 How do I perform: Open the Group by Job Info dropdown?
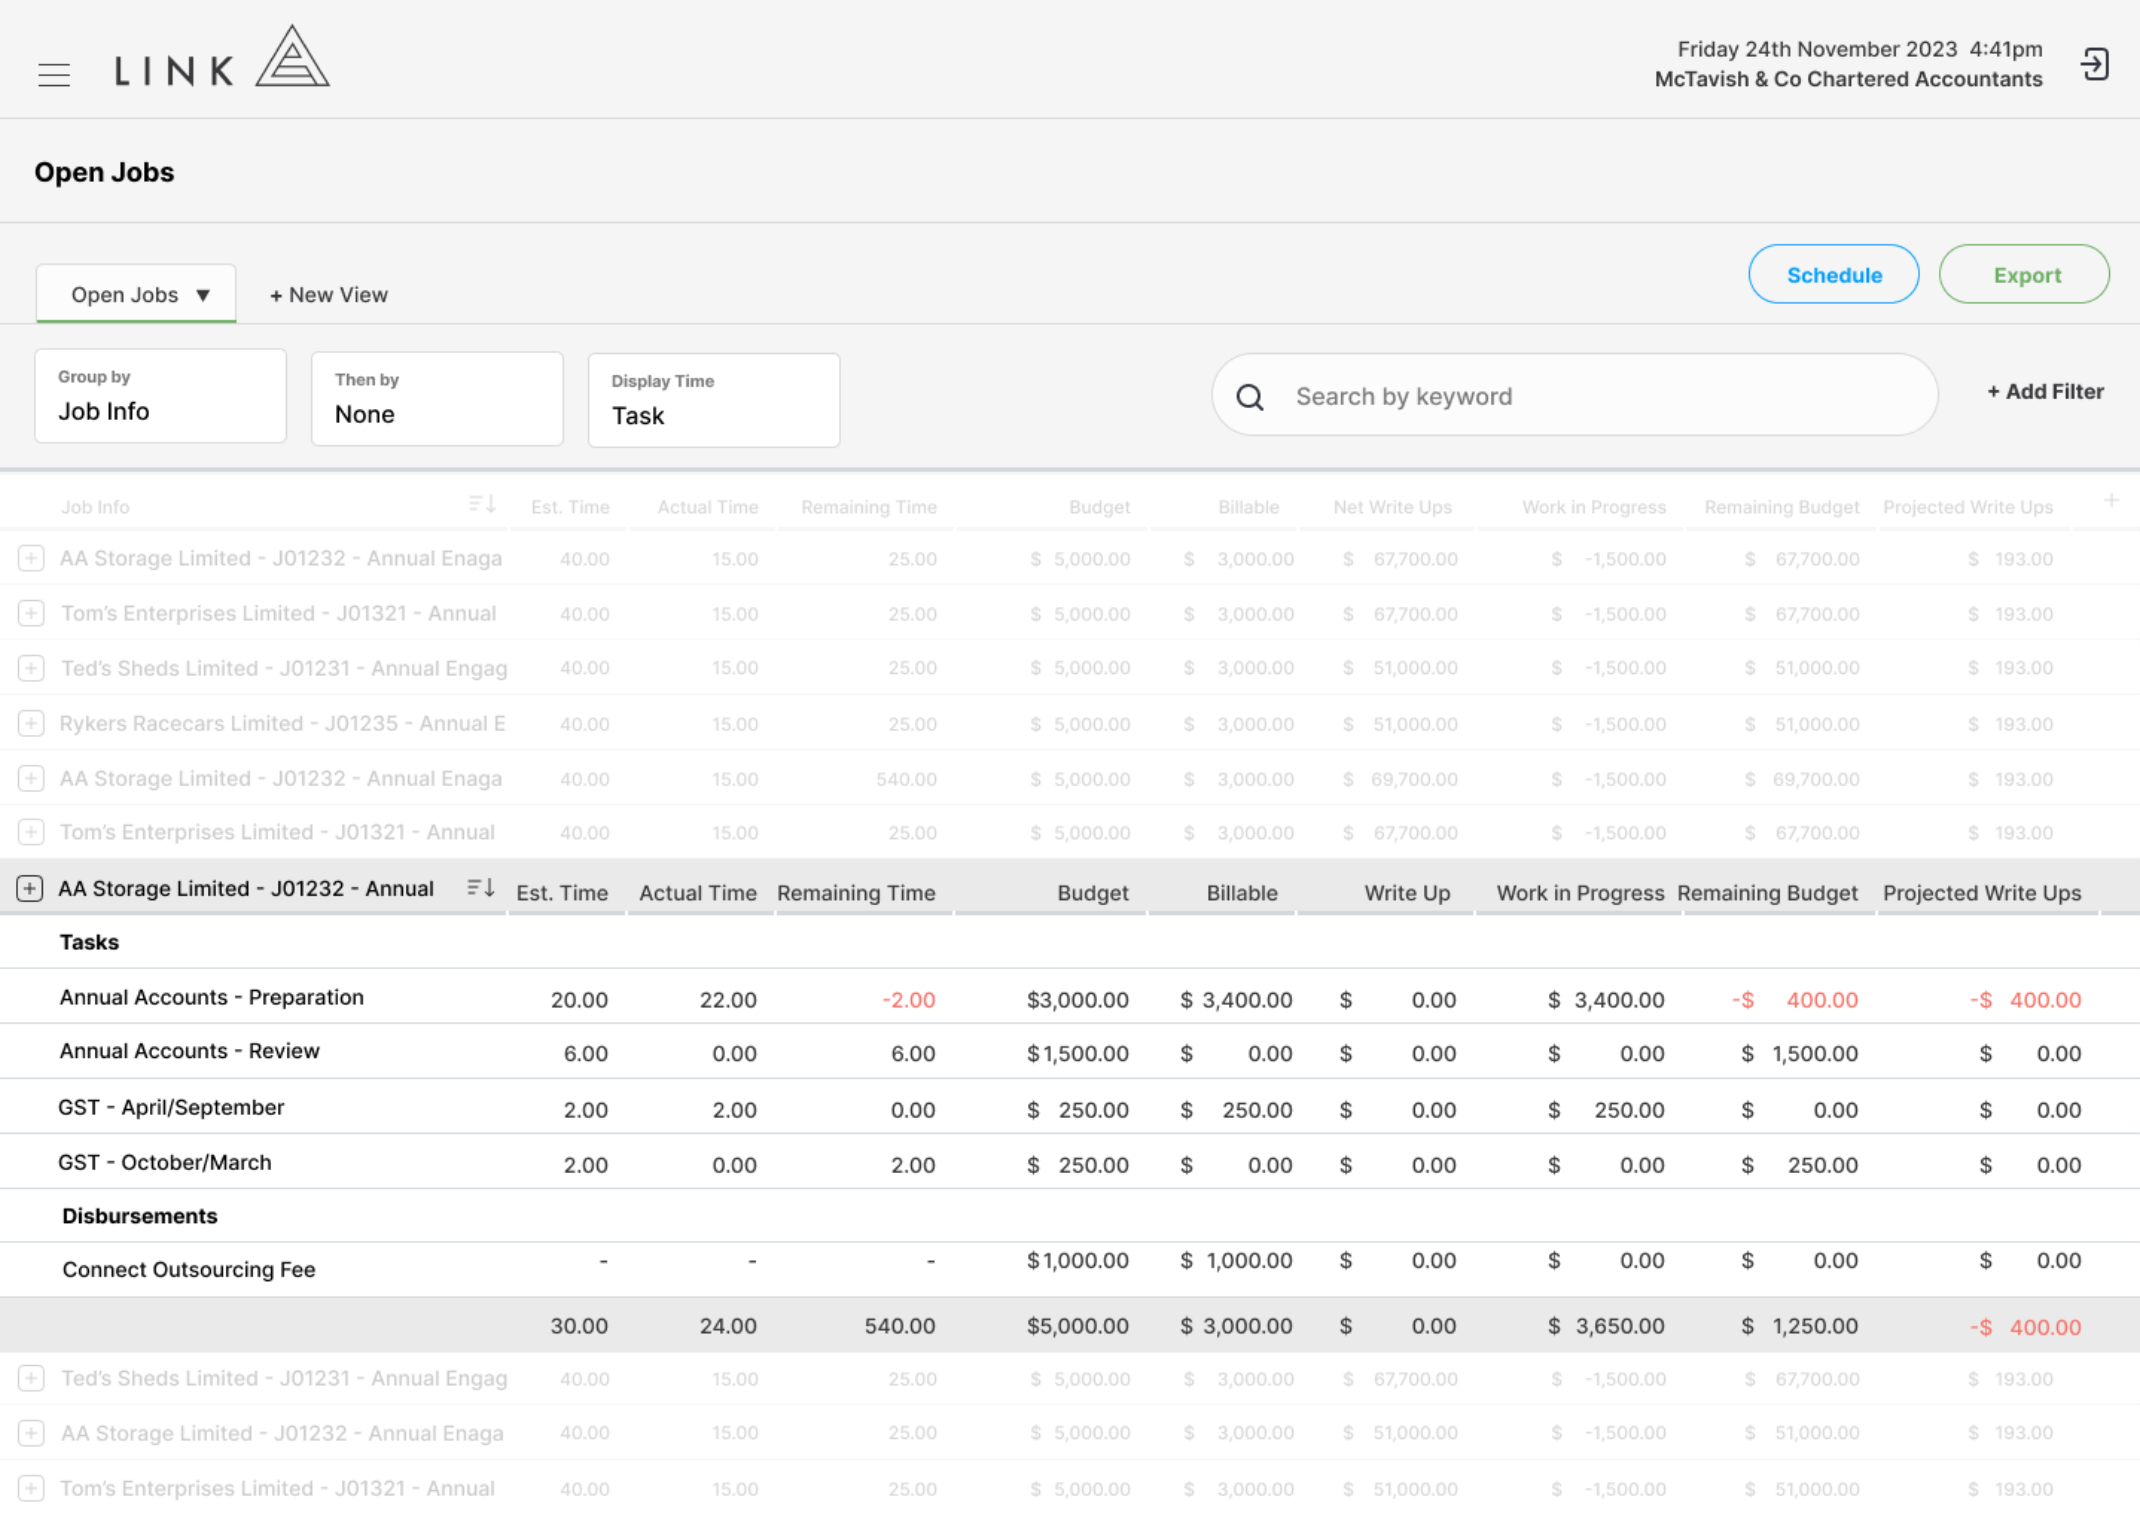coord(161,396)
